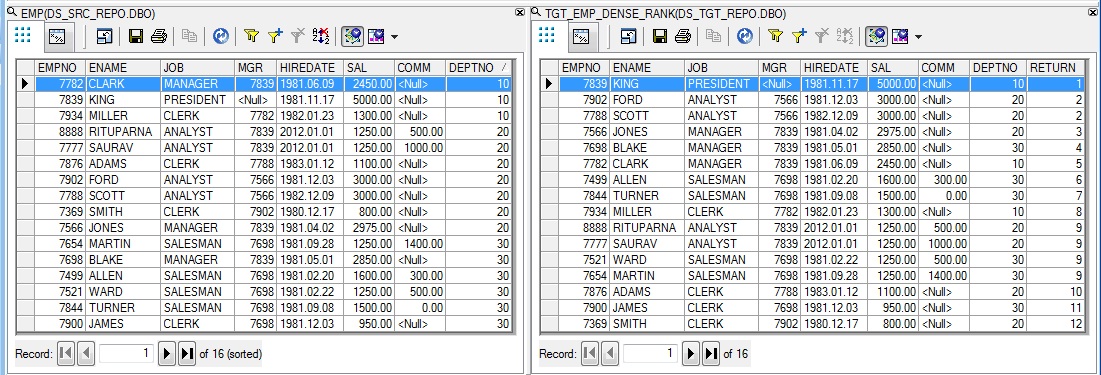The width and height of the screenshot is (1101, 375).
Task: Save EMP data with the floppy icon
Action: [137, 37]
